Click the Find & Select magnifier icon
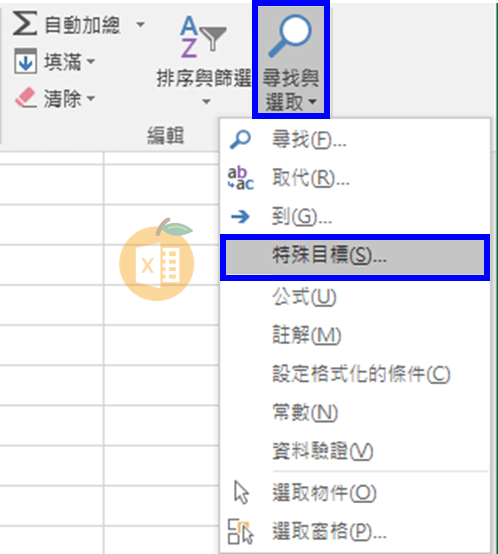 pos(290,35)
